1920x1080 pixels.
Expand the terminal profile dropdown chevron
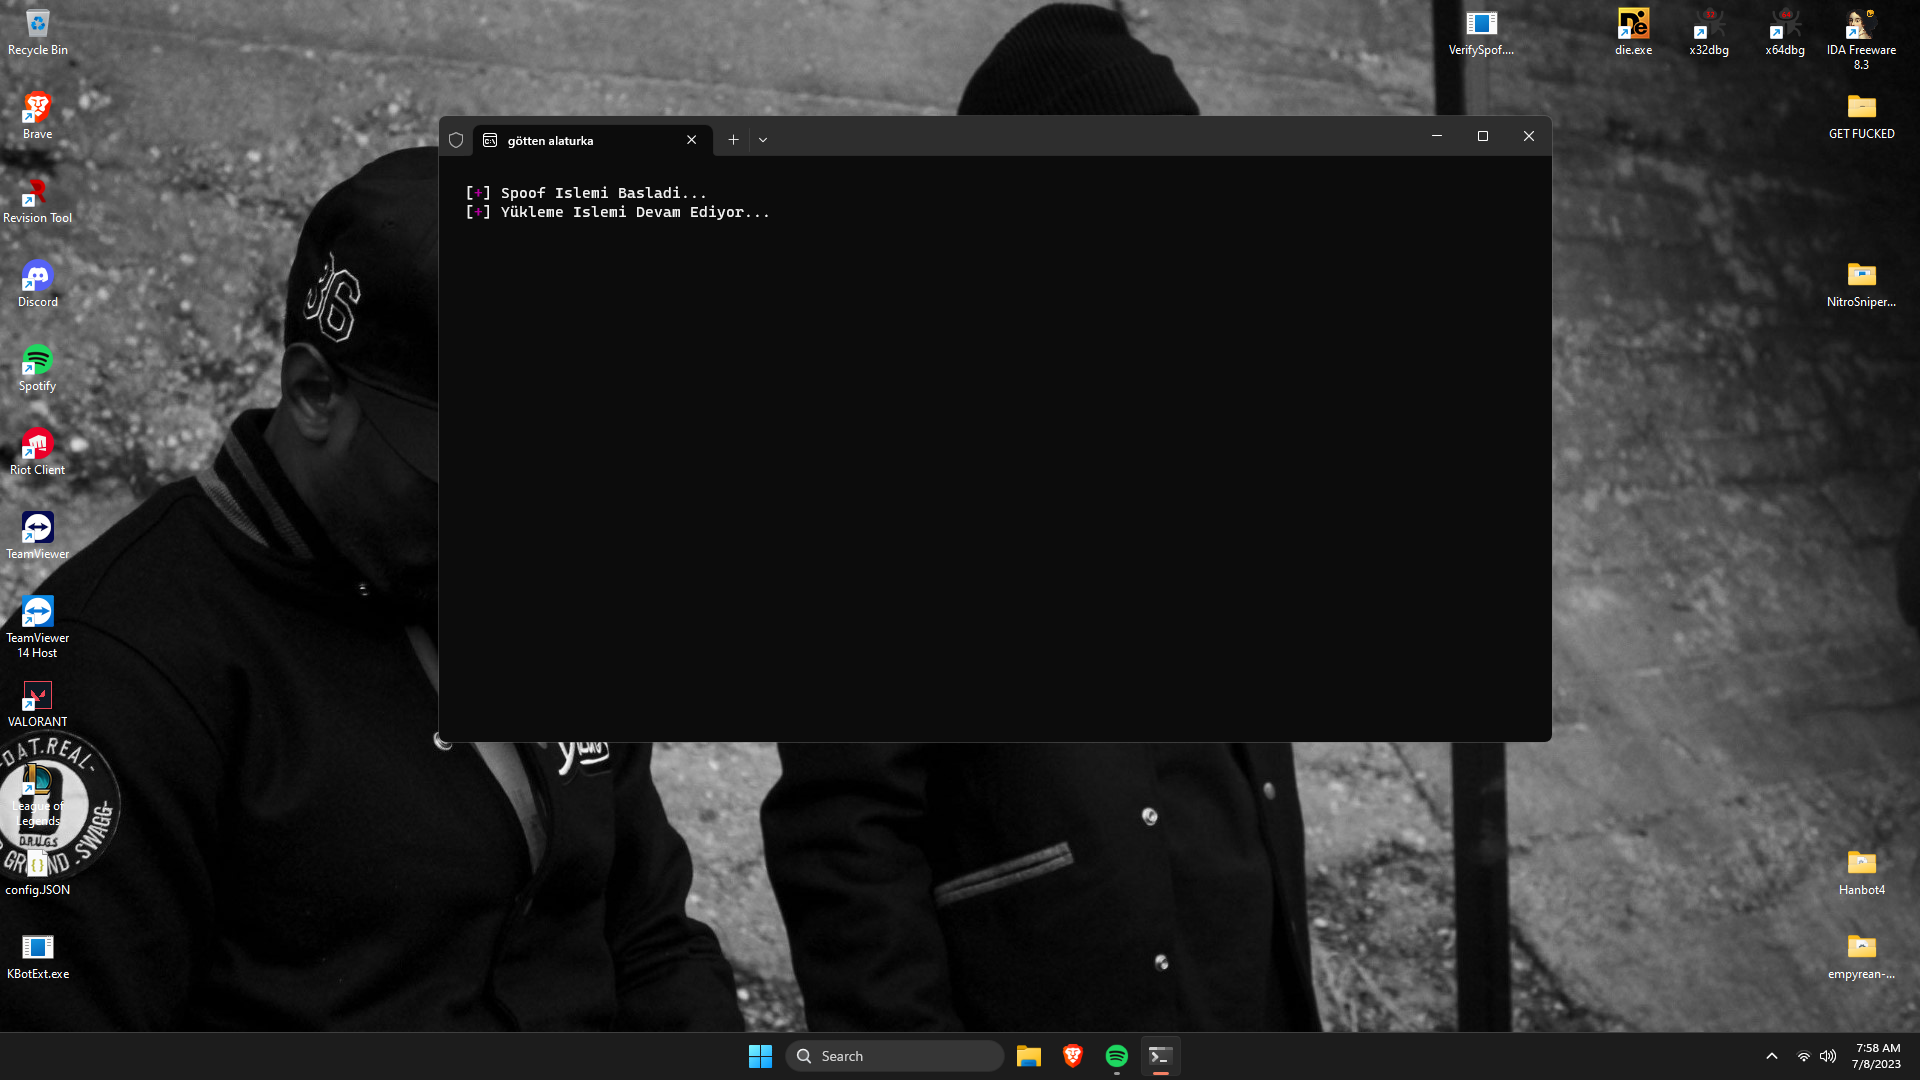click(763, 140)
